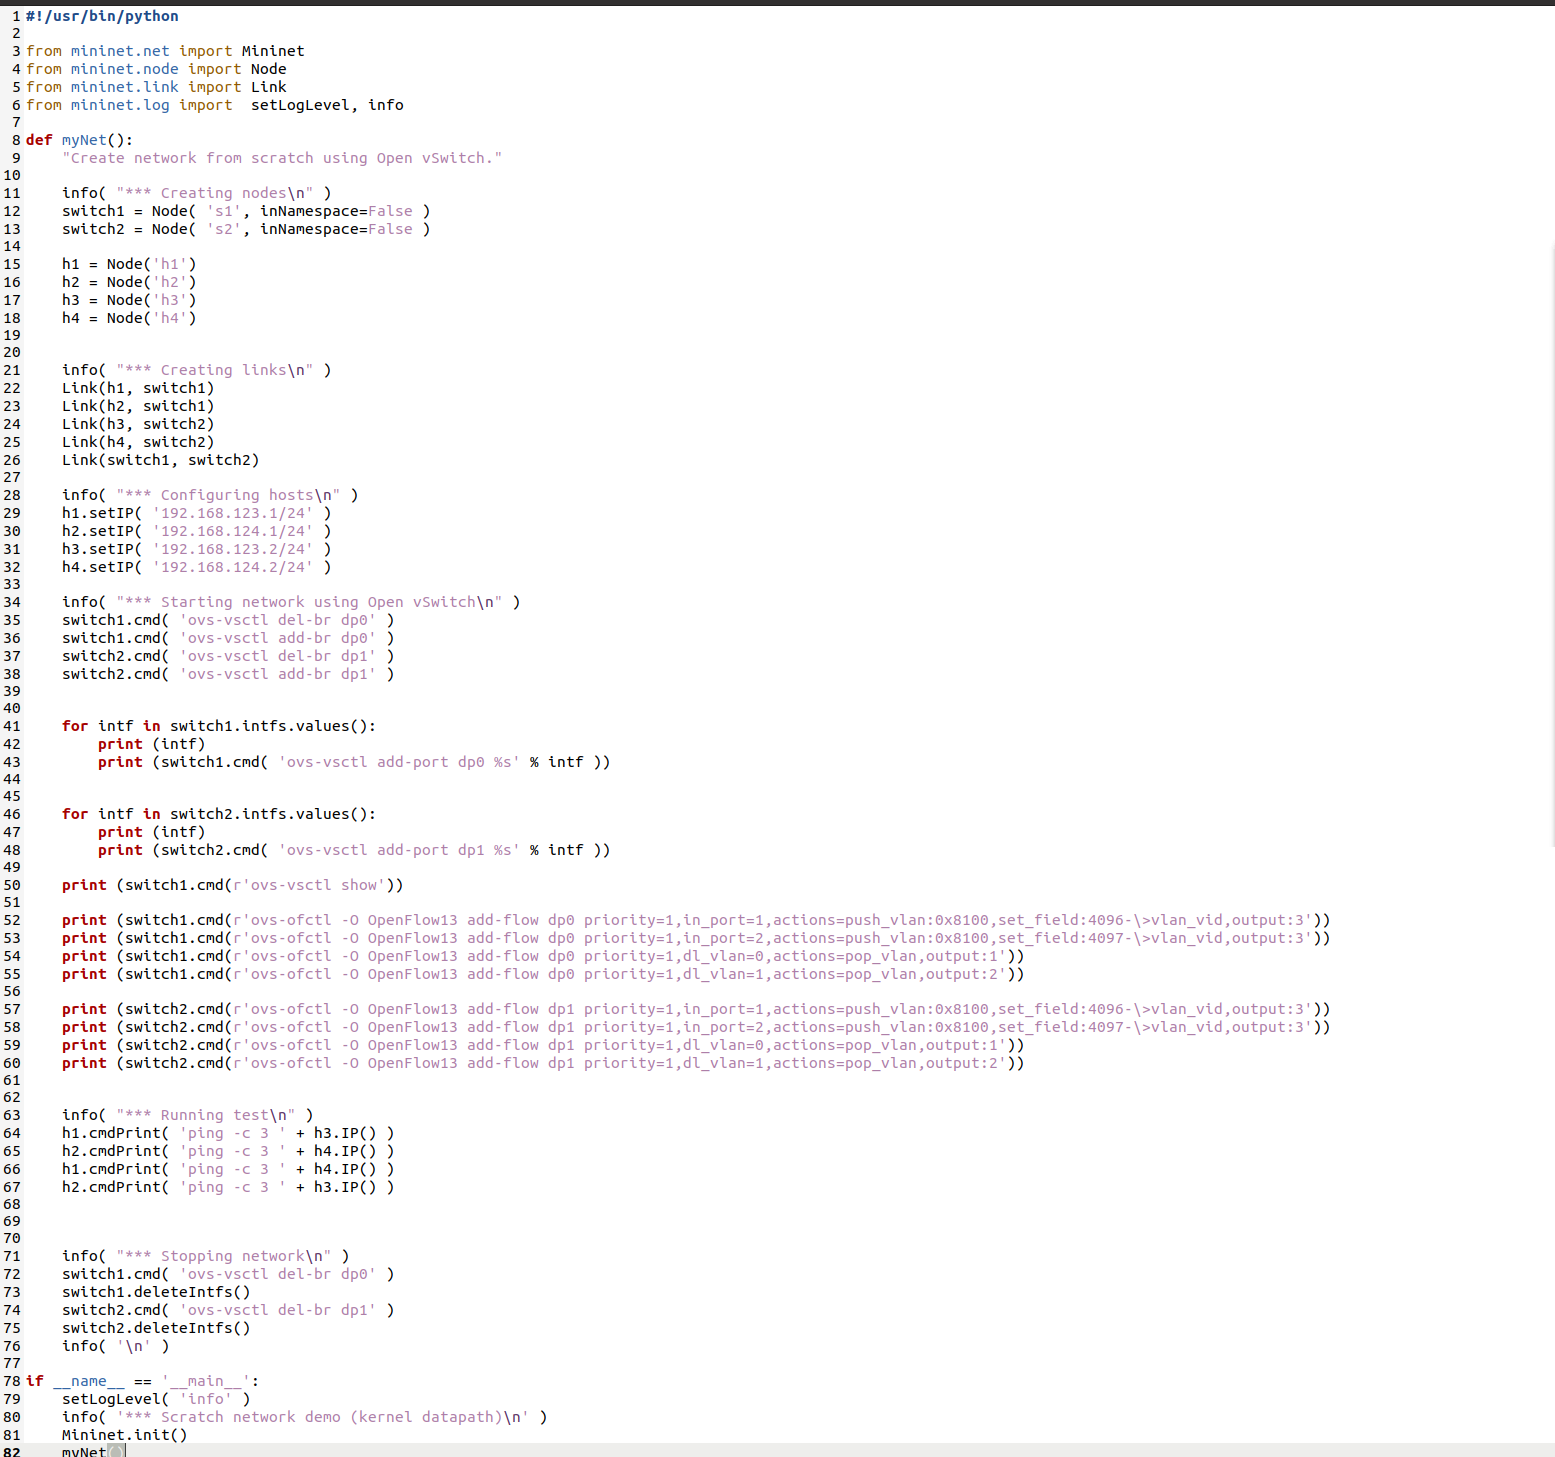The height and width of the screenshot is (1457, 1555).
Task: Select the 'Link(h4, switch2)' statement
Action: (138, 442)
